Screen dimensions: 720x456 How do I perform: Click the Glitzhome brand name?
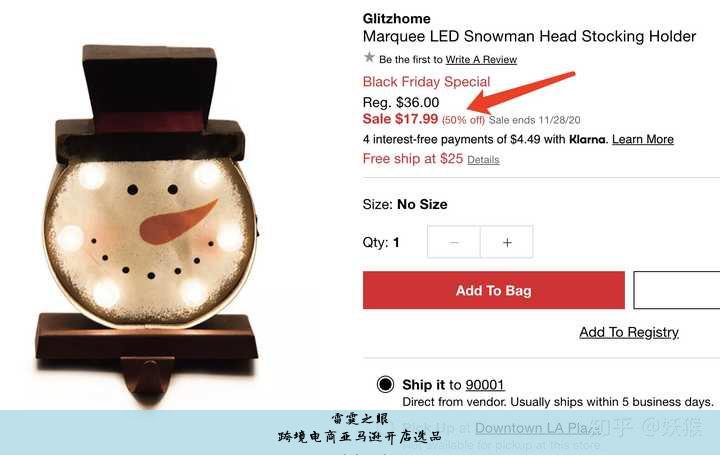click(x=397, y=19)
